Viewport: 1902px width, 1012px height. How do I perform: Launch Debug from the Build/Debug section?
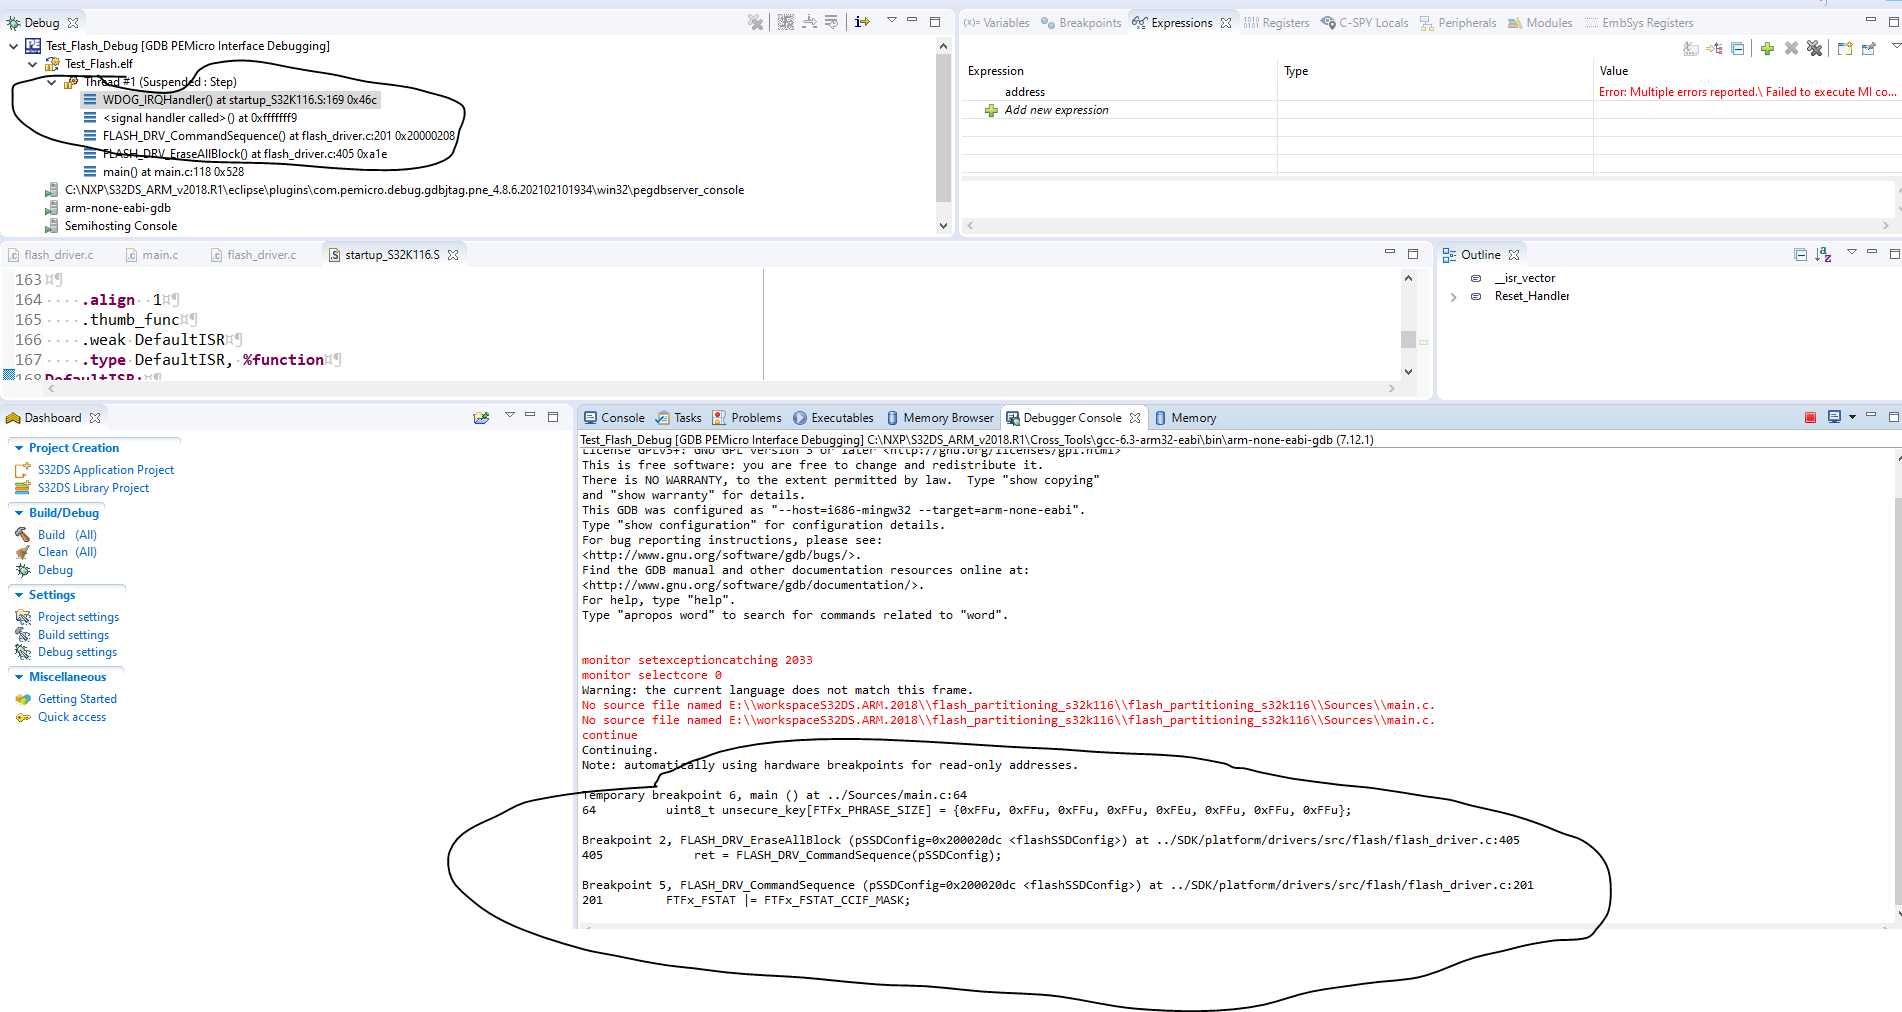(x=55, y=570)
